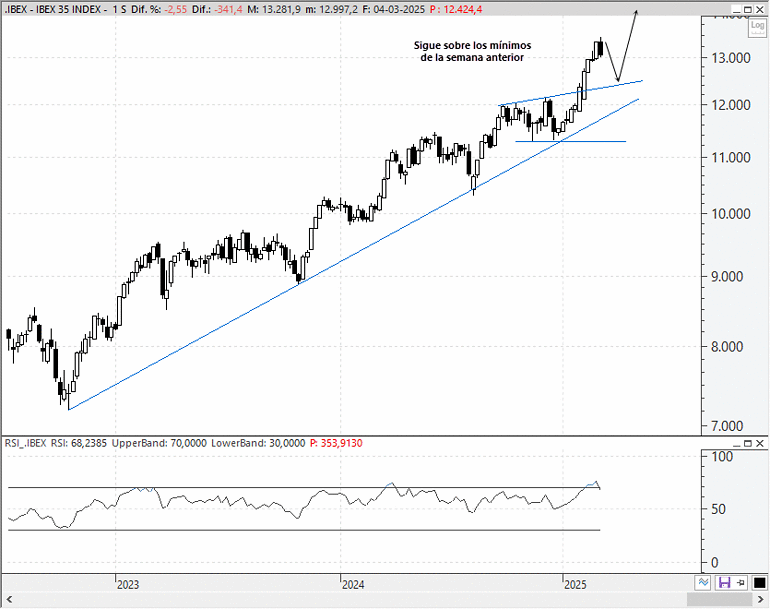Click the 'Dif.: -341,4' value
Screen dimensions: 770x609
click(x=217, y=9)
